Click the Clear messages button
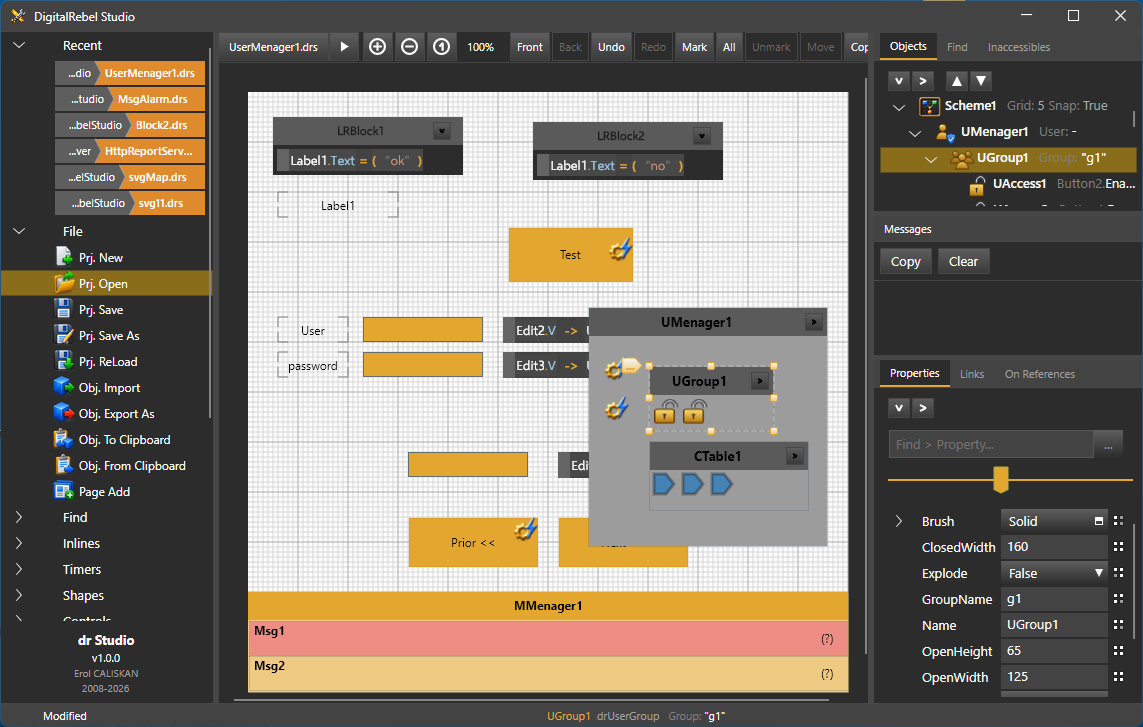 [x=963, y=261]
